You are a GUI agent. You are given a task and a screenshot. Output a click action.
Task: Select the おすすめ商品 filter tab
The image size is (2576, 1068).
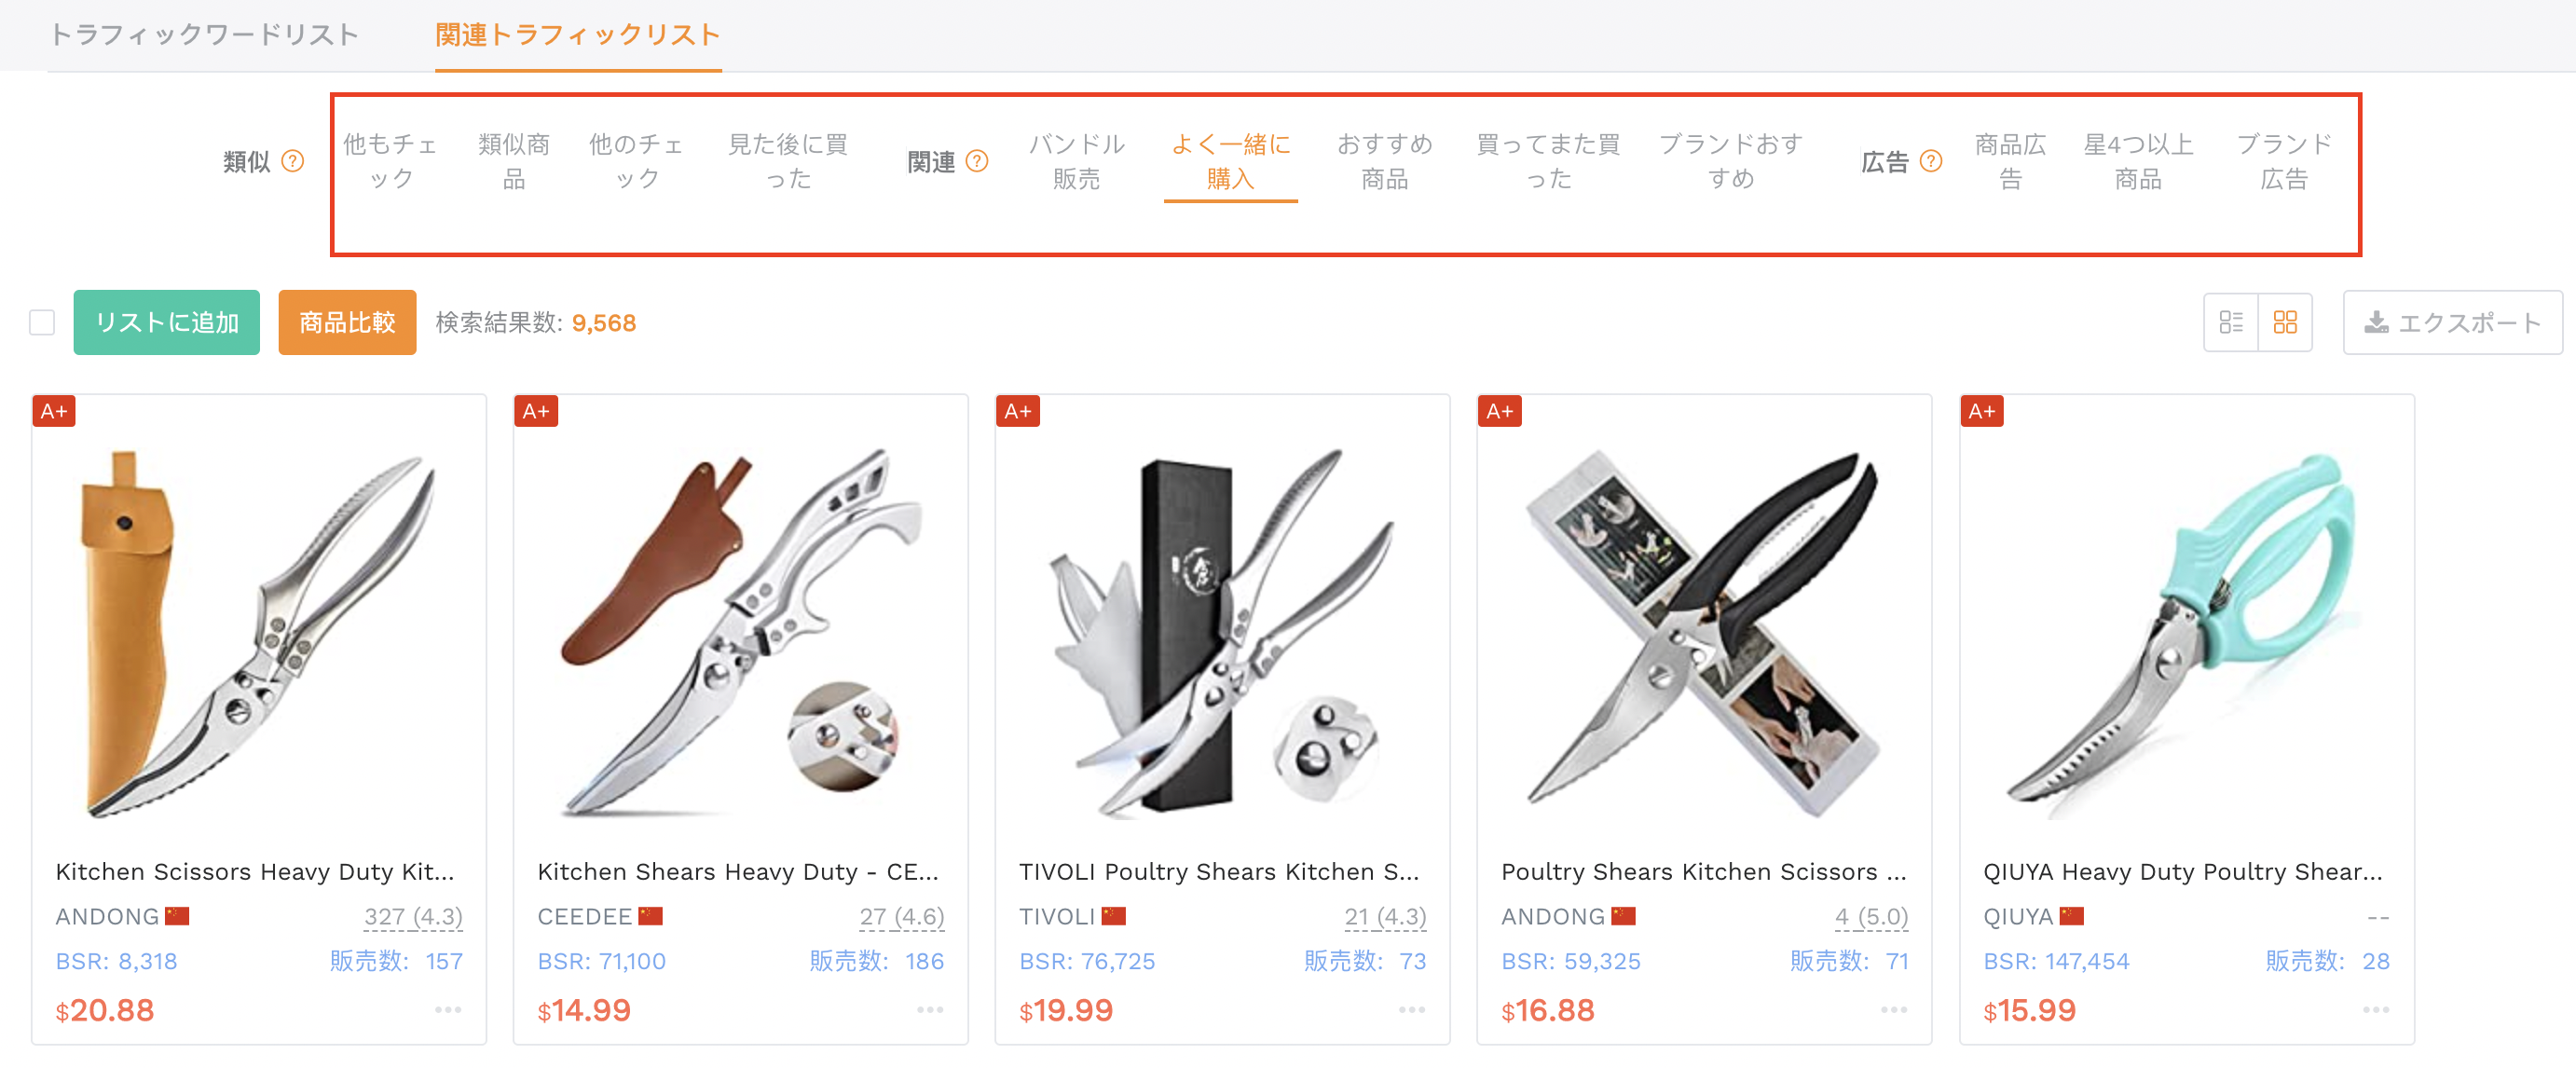[x=1384, y=161]
